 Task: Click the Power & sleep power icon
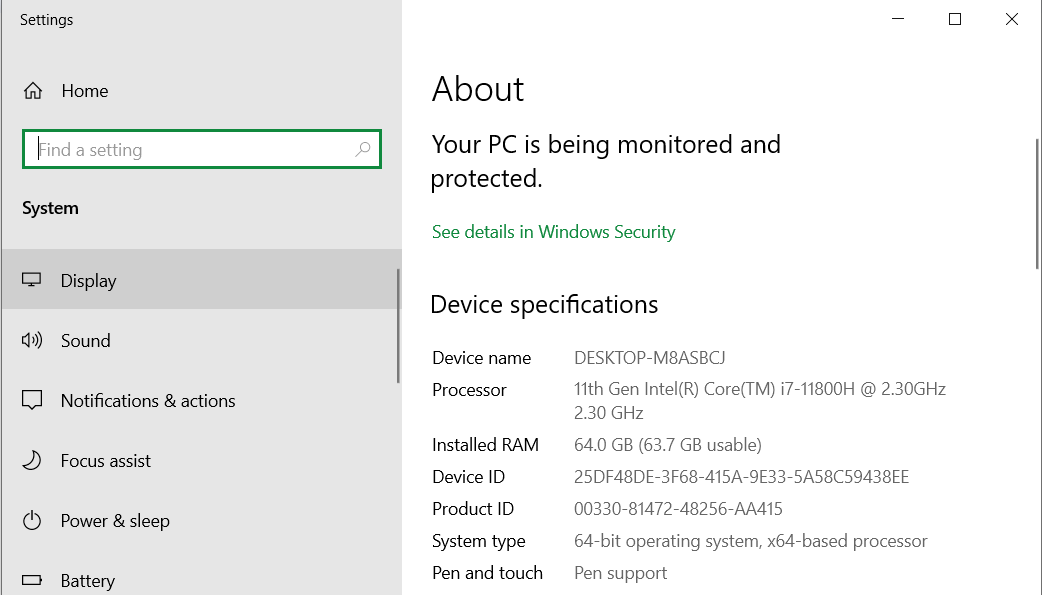[x=32, y=521]
